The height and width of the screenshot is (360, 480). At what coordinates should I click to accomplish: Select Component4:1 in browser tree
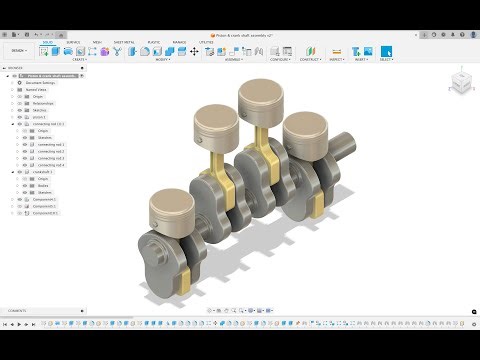(x=44, y=199)
